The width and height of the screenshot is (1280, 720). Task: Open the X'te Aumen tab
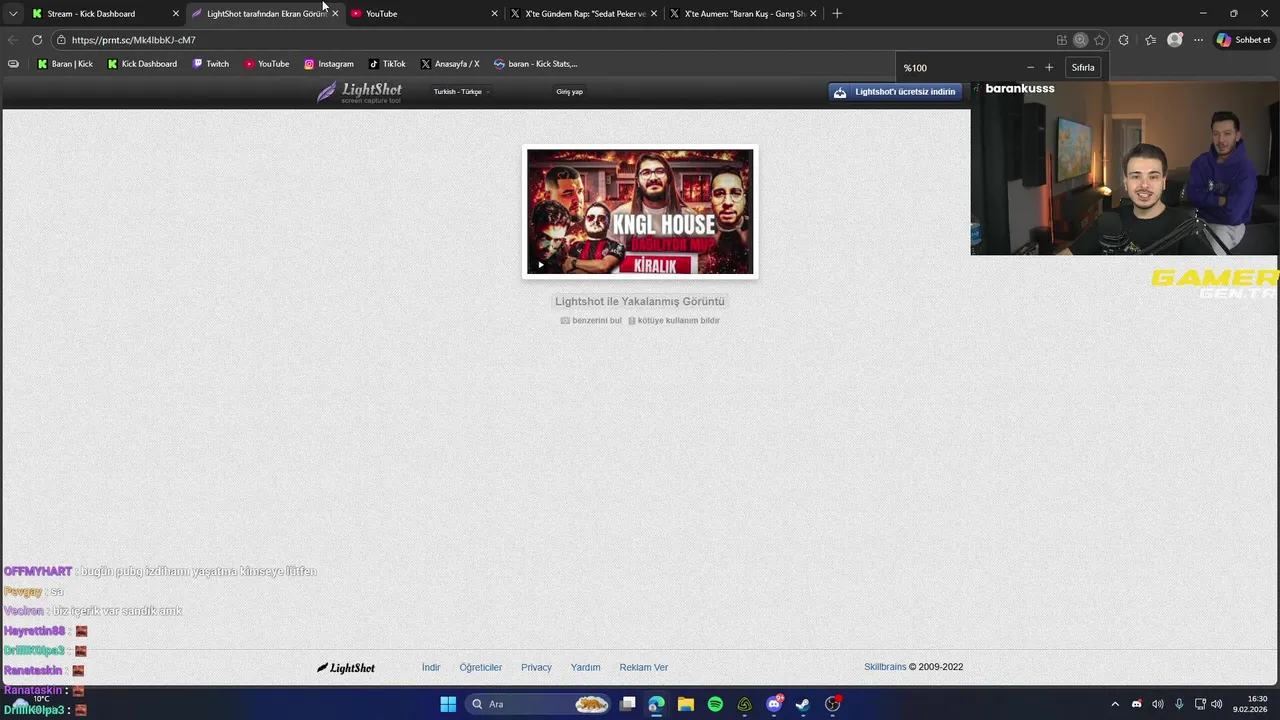tap(745, 14)
